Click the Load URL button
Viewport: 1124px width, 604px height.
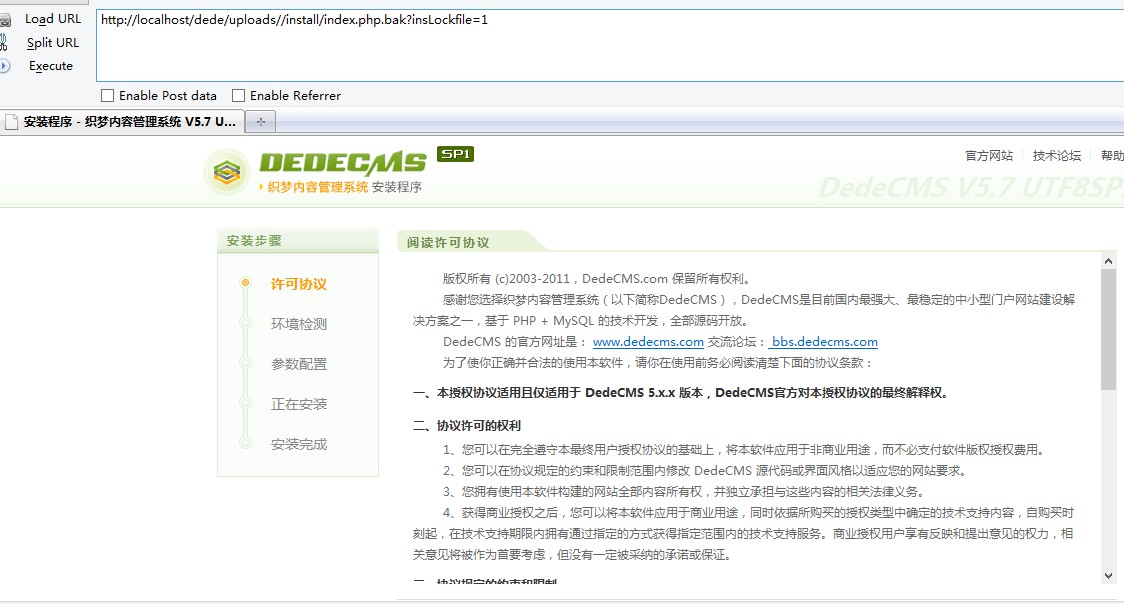tap(53, 19)
